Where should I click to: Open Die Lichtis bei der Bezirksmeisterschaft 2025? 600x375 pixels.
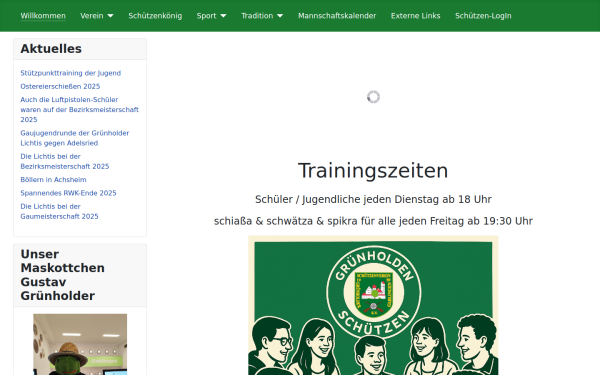[65, 161]
